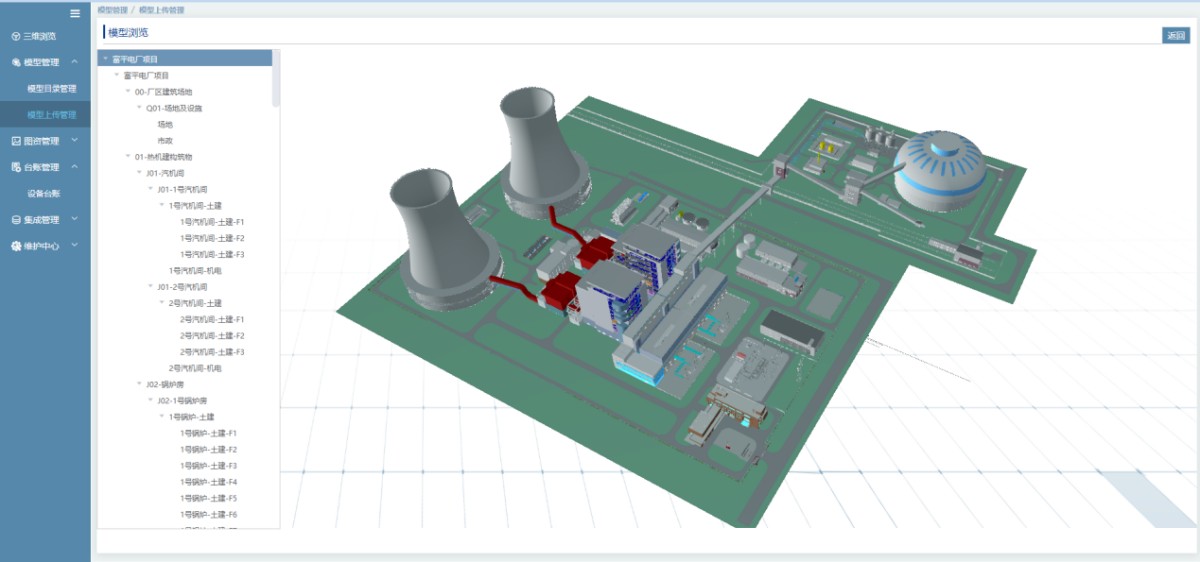The image size is (1200, 562).
Task: Collapse the highlighted root 富平电厂项目 arrow
Action: 105,59
